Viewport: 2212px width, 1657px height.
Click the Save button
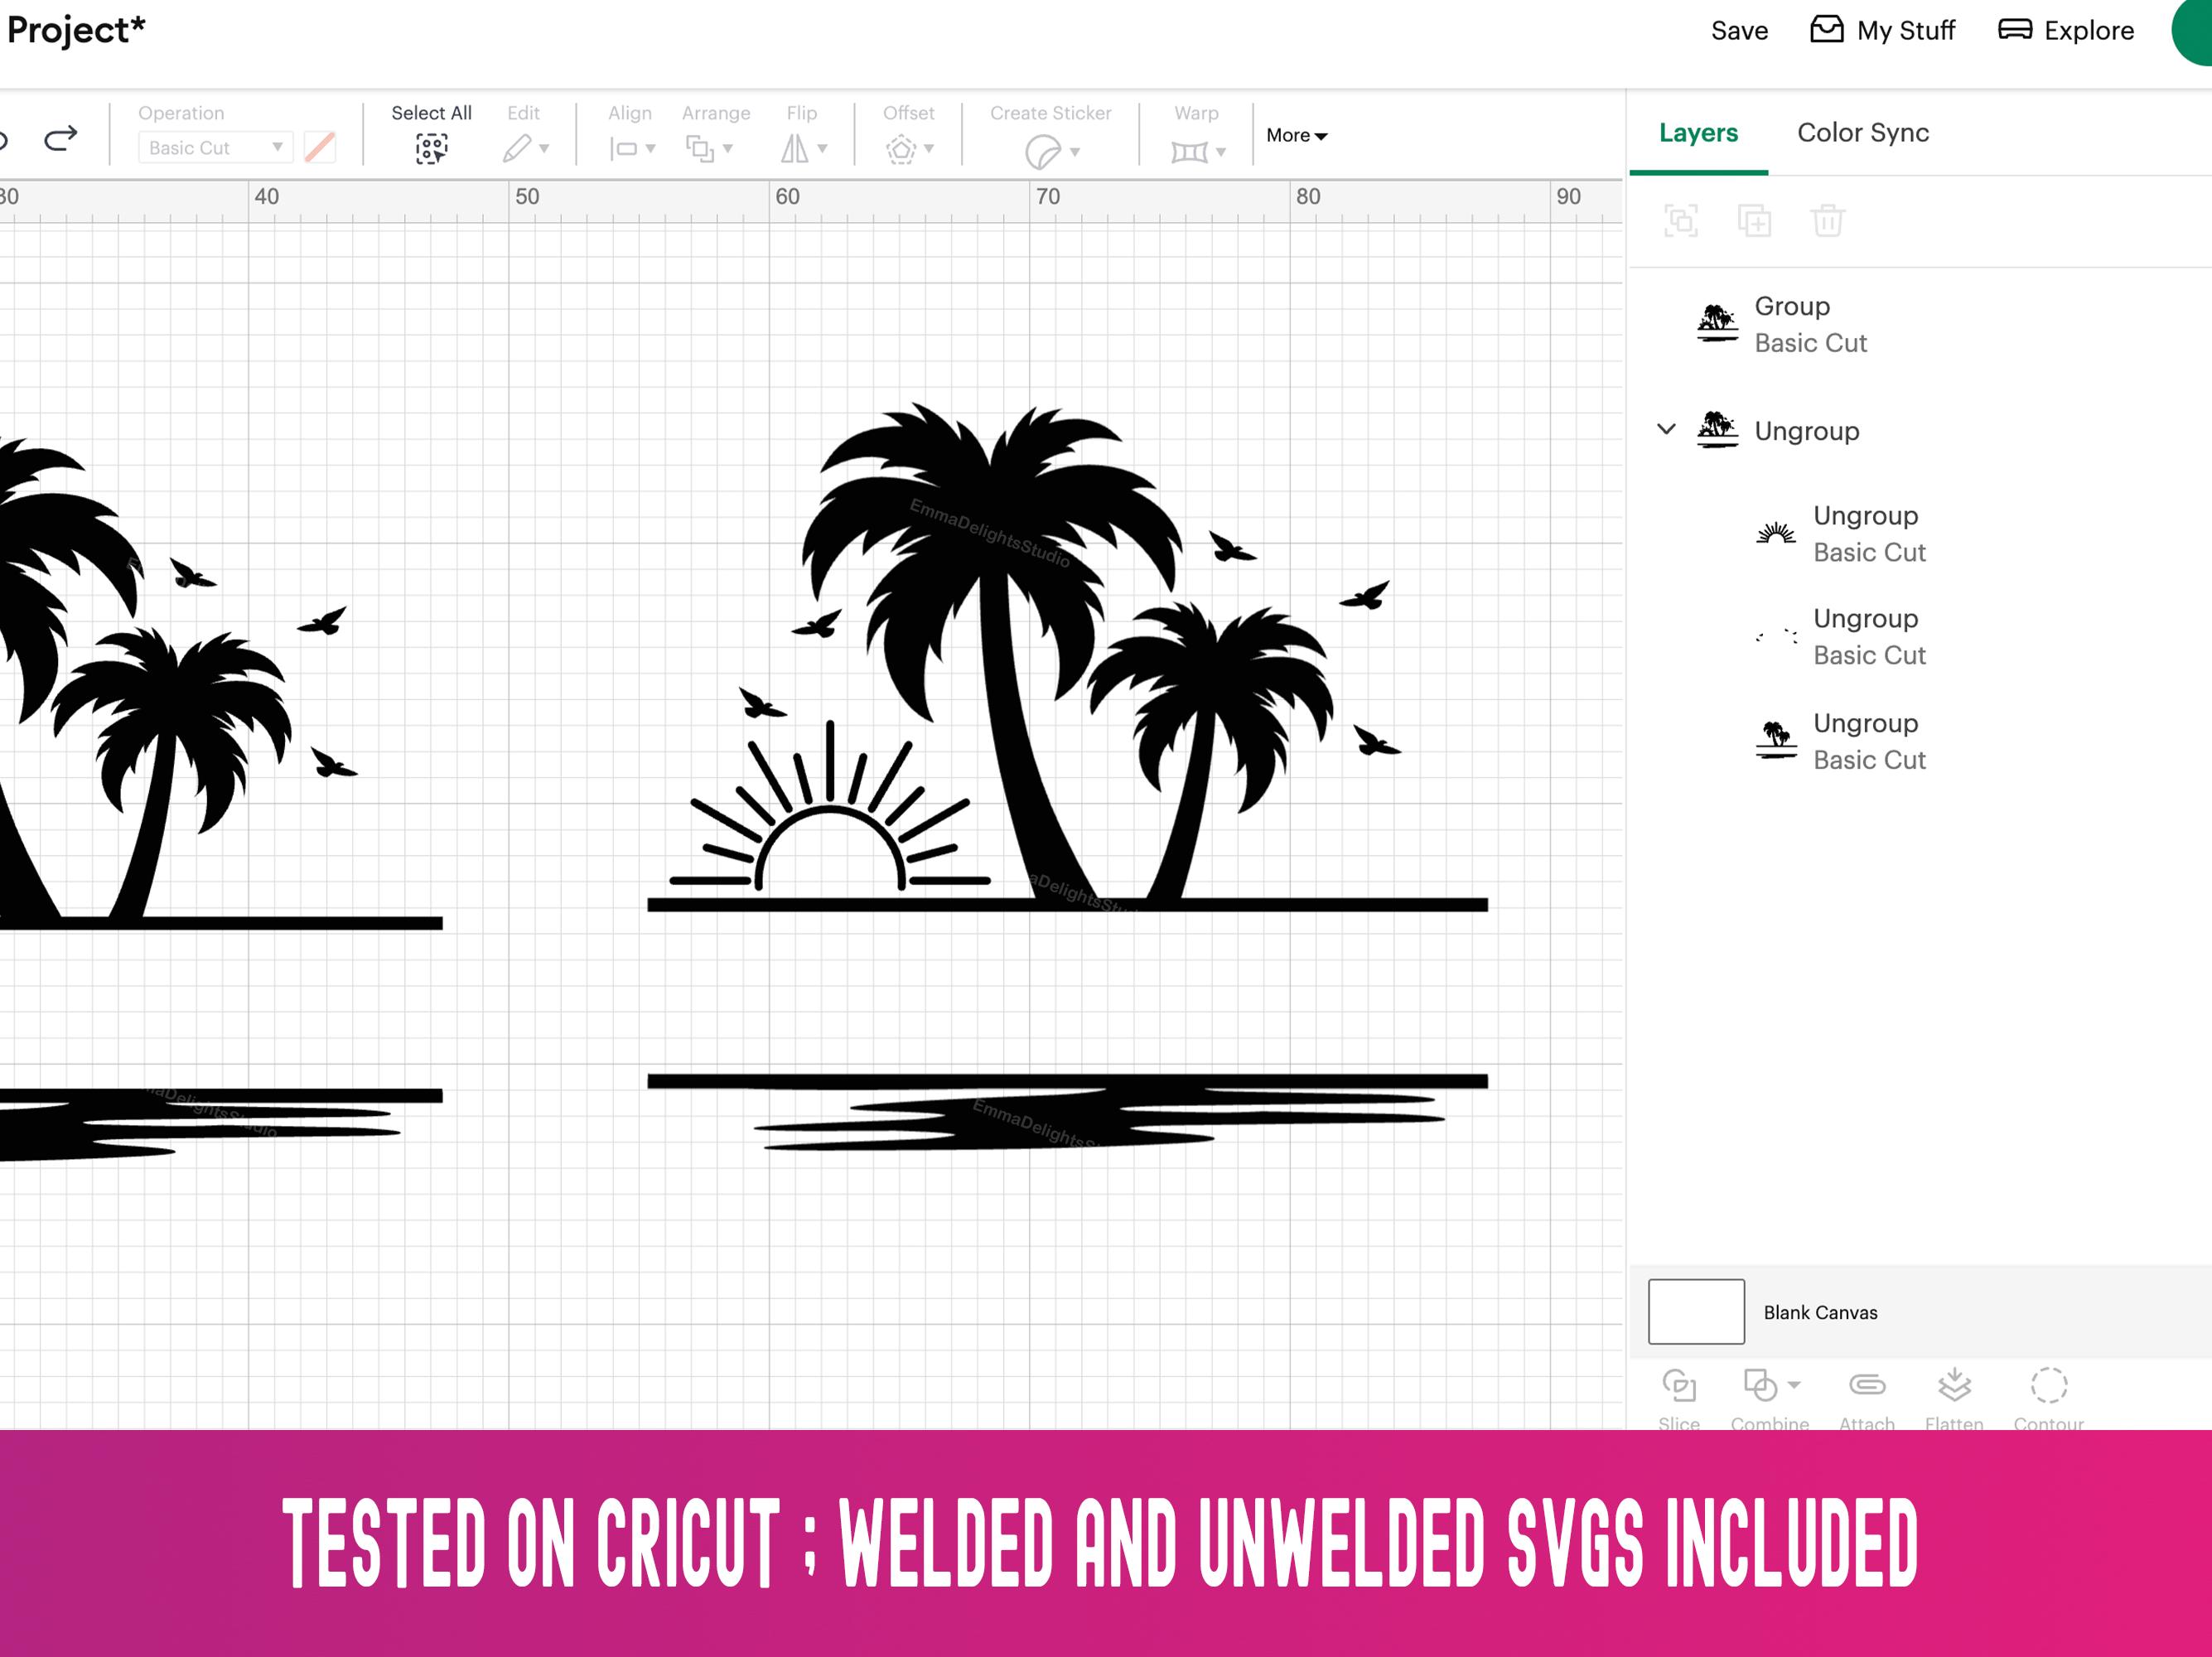coord(1739,30)
